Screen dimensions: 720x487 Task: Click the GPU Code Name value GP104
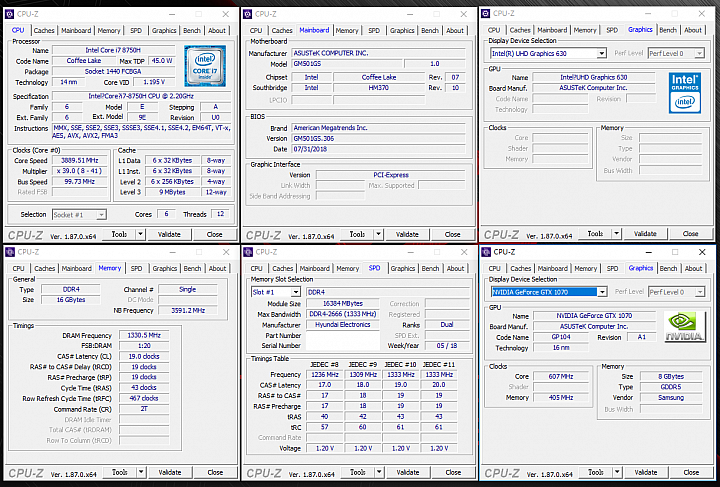(561, 337)
